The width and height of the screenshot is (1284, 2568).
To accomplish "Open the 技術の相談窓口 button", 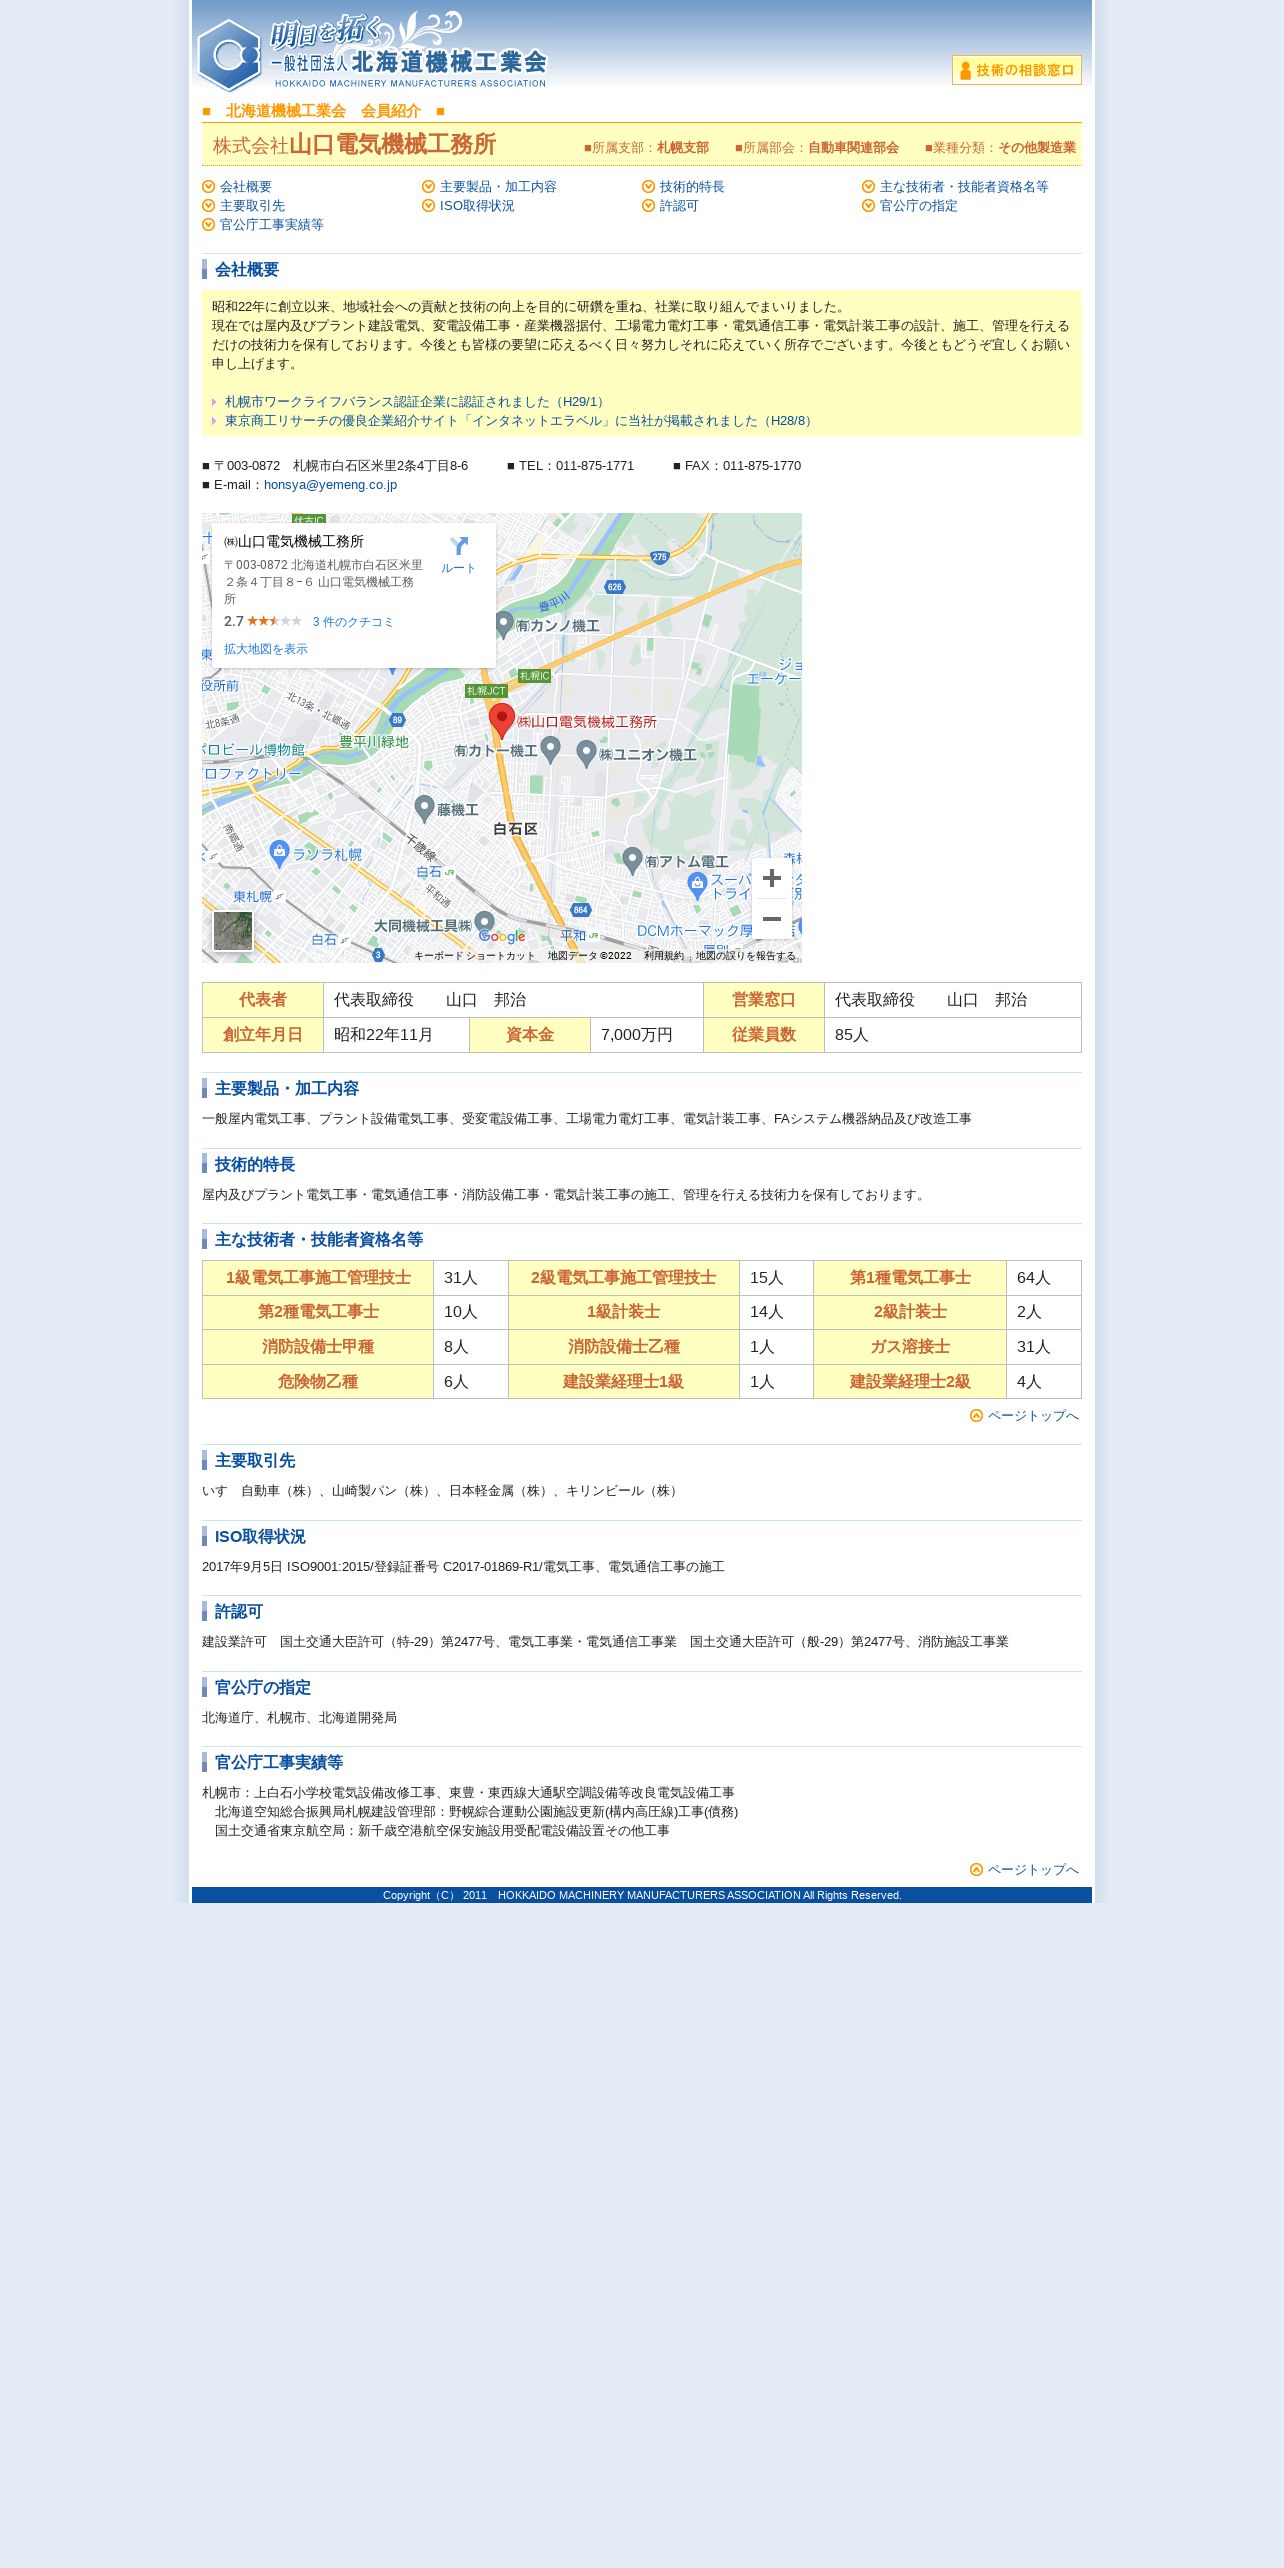I will (1016, 70).
